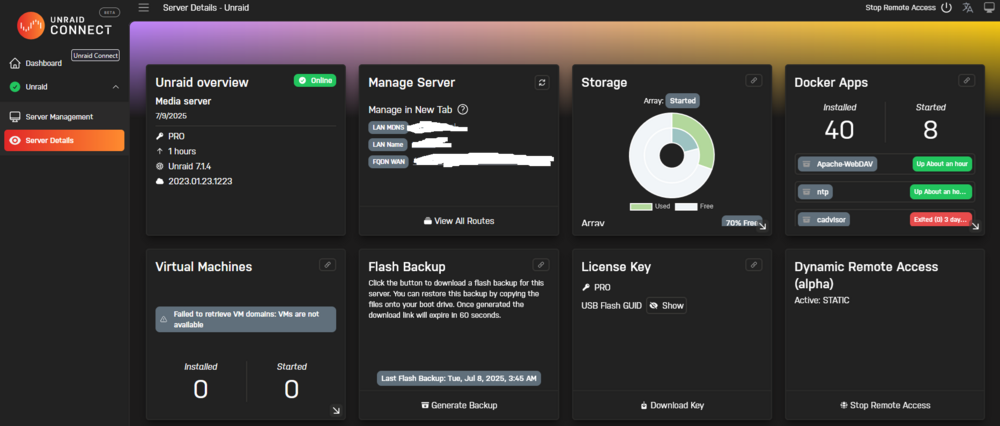The height and width of the screenshot is (426, 1000).
Task: Refresh Manage Server card with reload icon
Action: 542,82
